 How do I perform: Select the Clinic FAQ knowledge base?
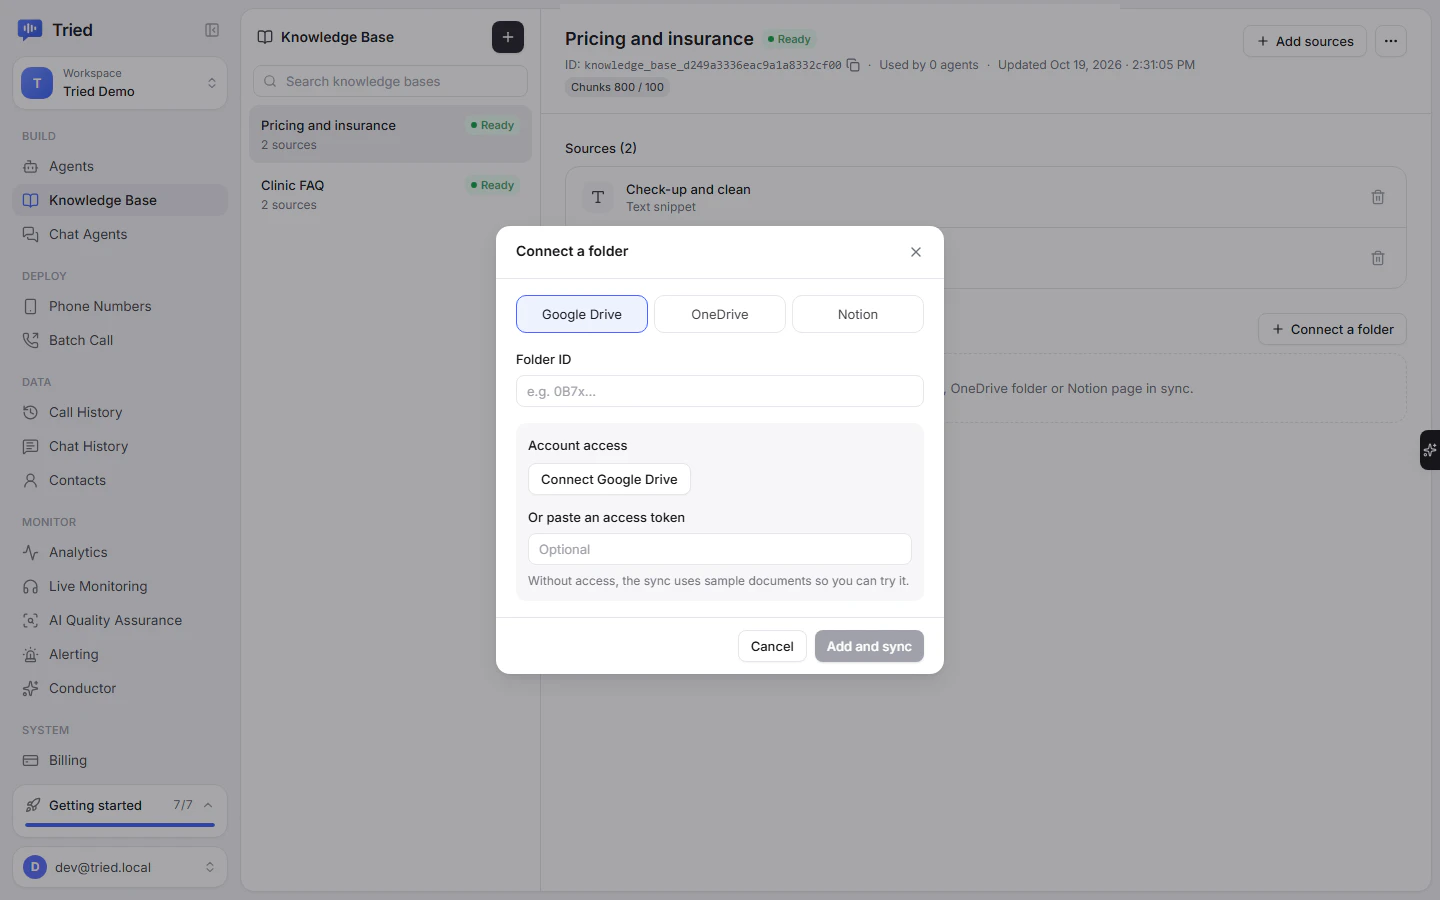(x=390, y=194)
